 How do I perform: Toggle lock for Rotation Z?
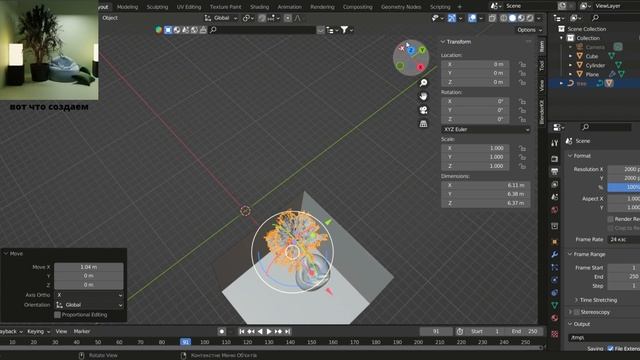click(522, 119)
